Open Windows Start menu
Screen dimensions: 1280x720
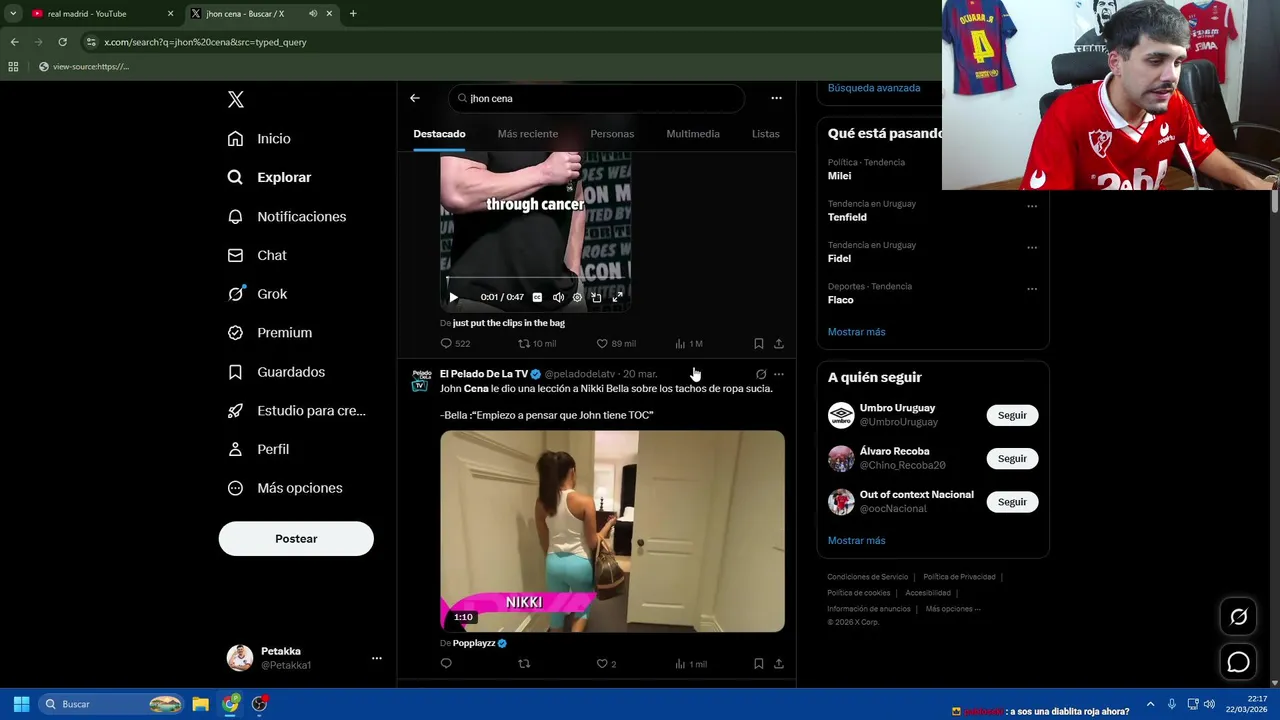click(21, 704)
